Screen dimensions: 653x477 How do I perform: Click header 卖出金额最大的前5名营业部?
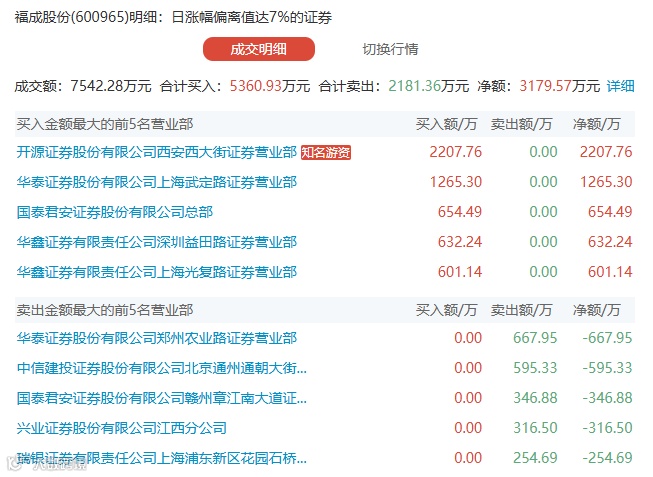tap(105, 310)
